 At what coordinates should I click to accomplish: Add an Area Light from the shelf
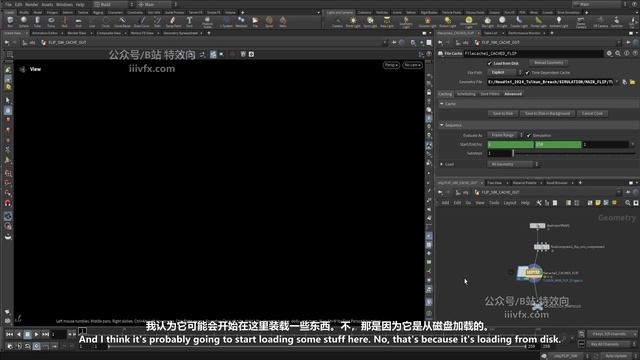pos(387,22)
